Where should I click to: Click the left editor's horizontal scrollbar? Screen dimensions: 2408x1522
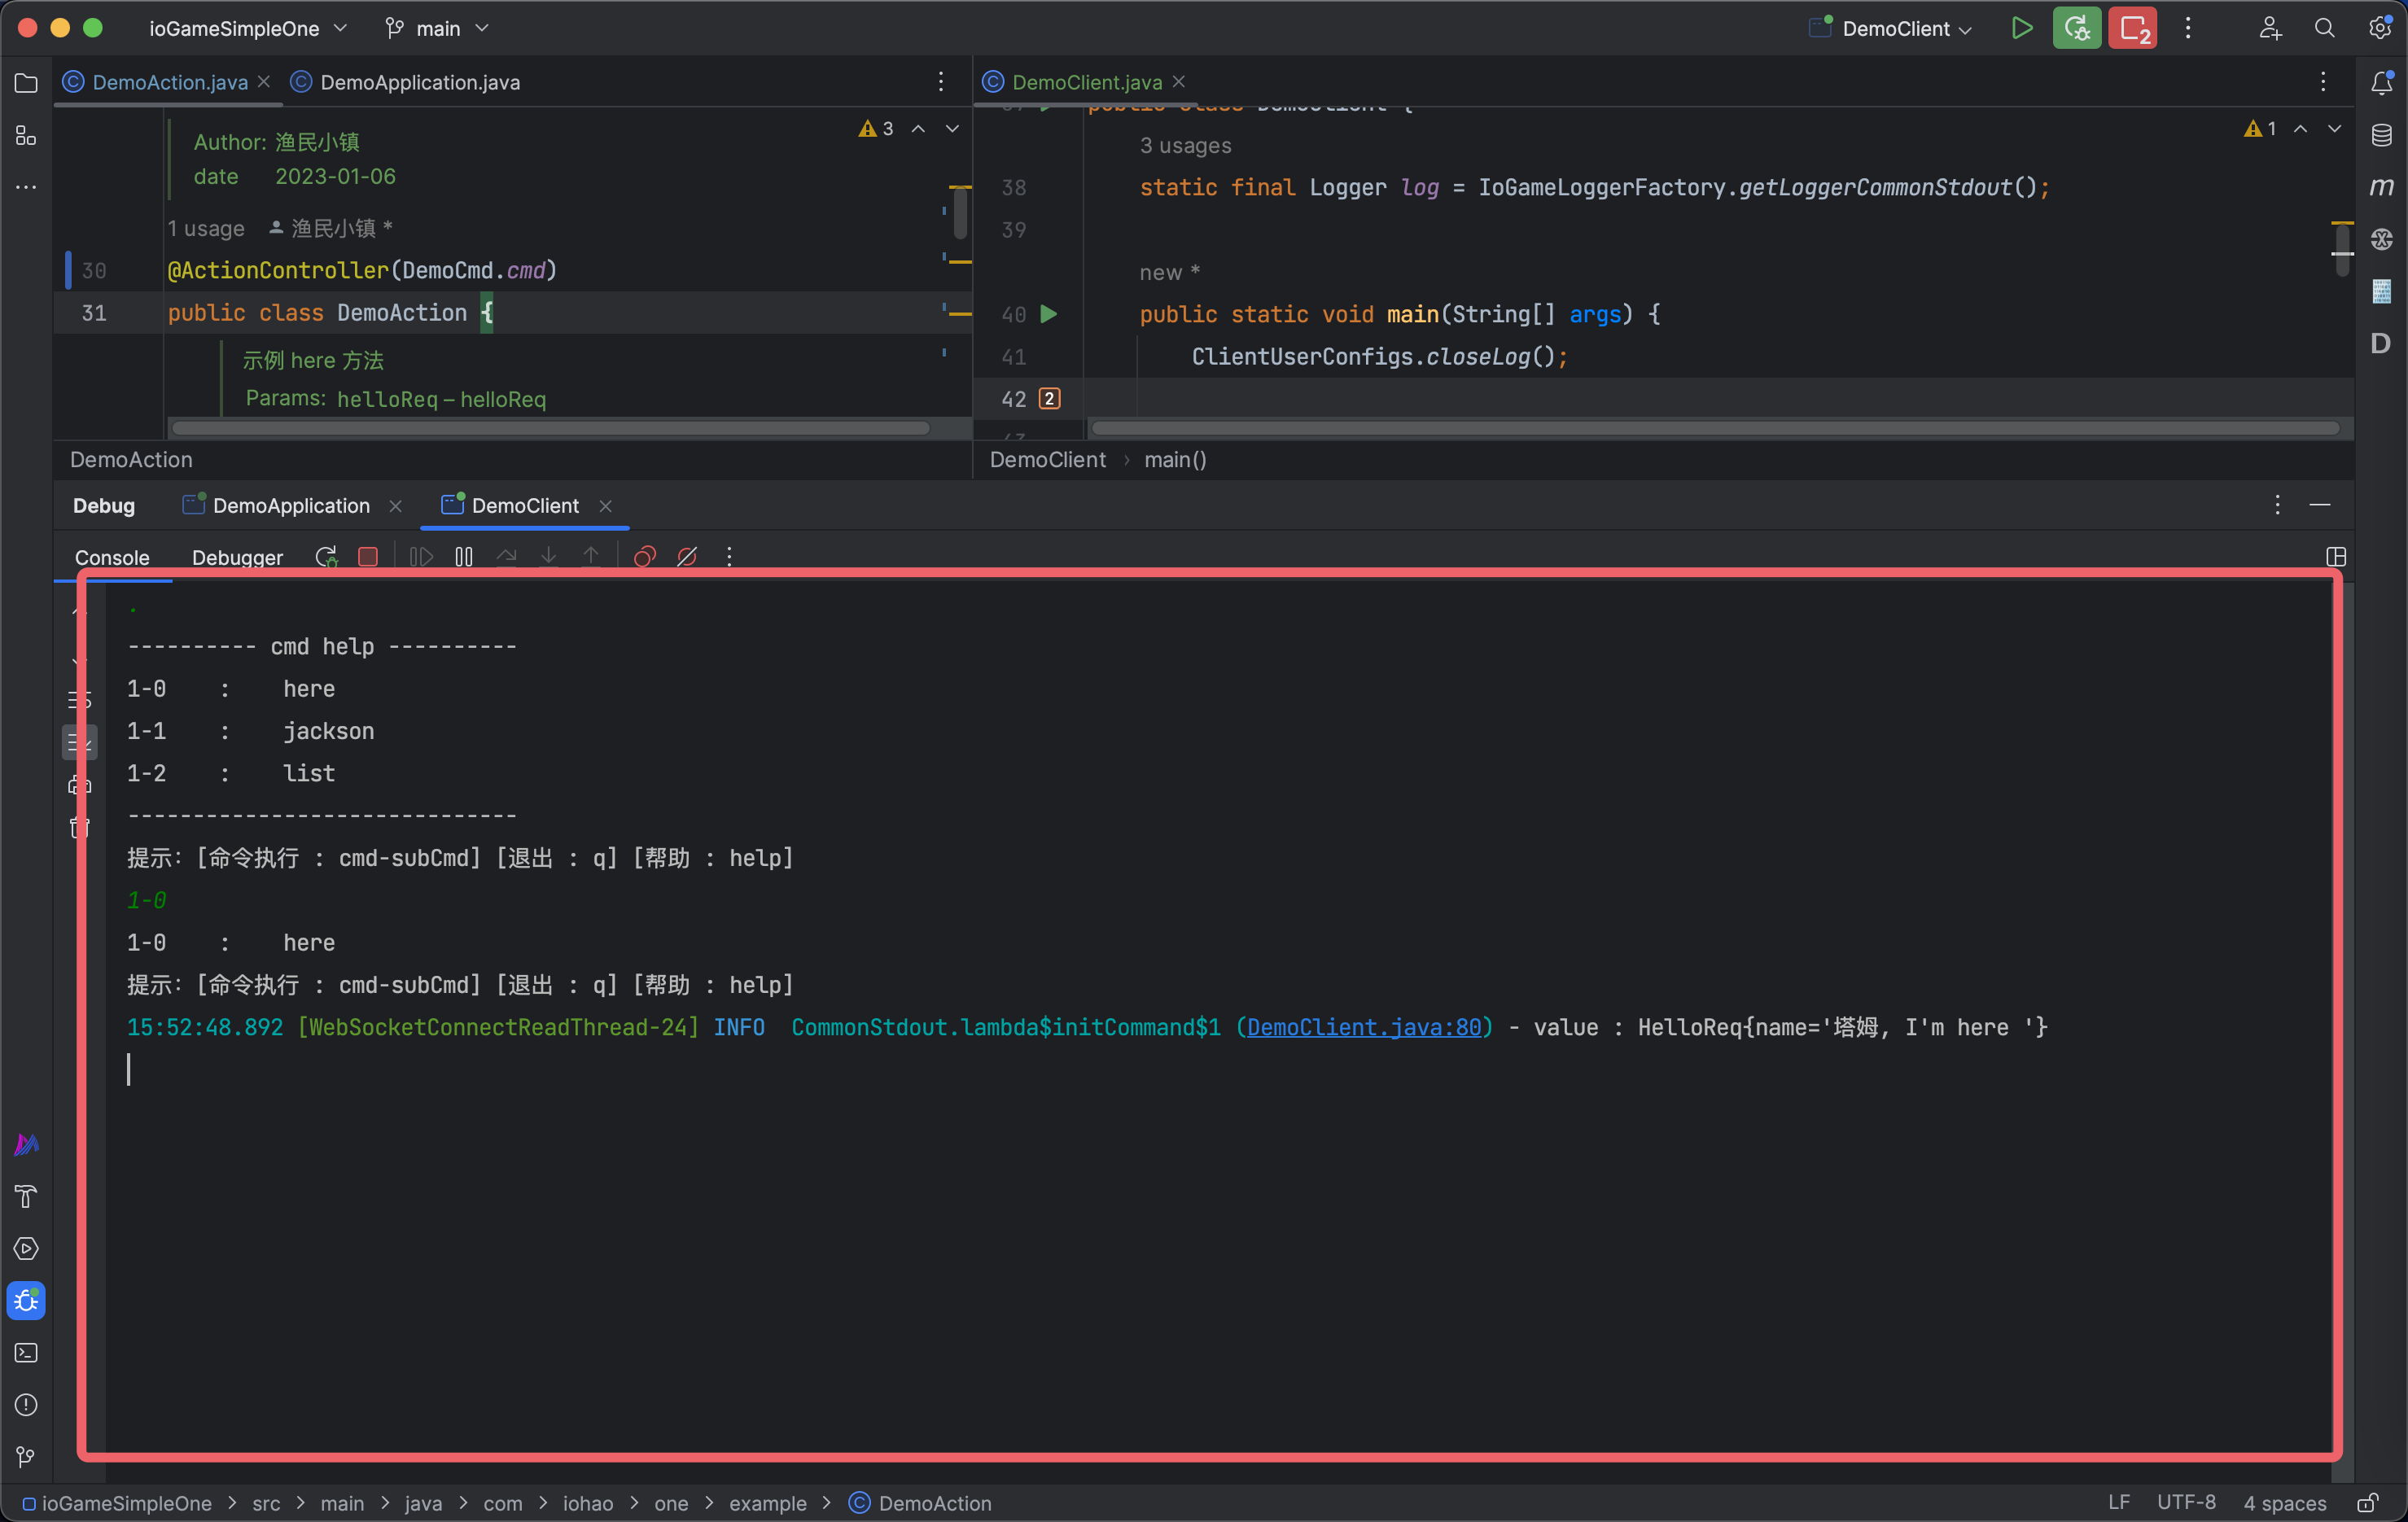point(551,428)
